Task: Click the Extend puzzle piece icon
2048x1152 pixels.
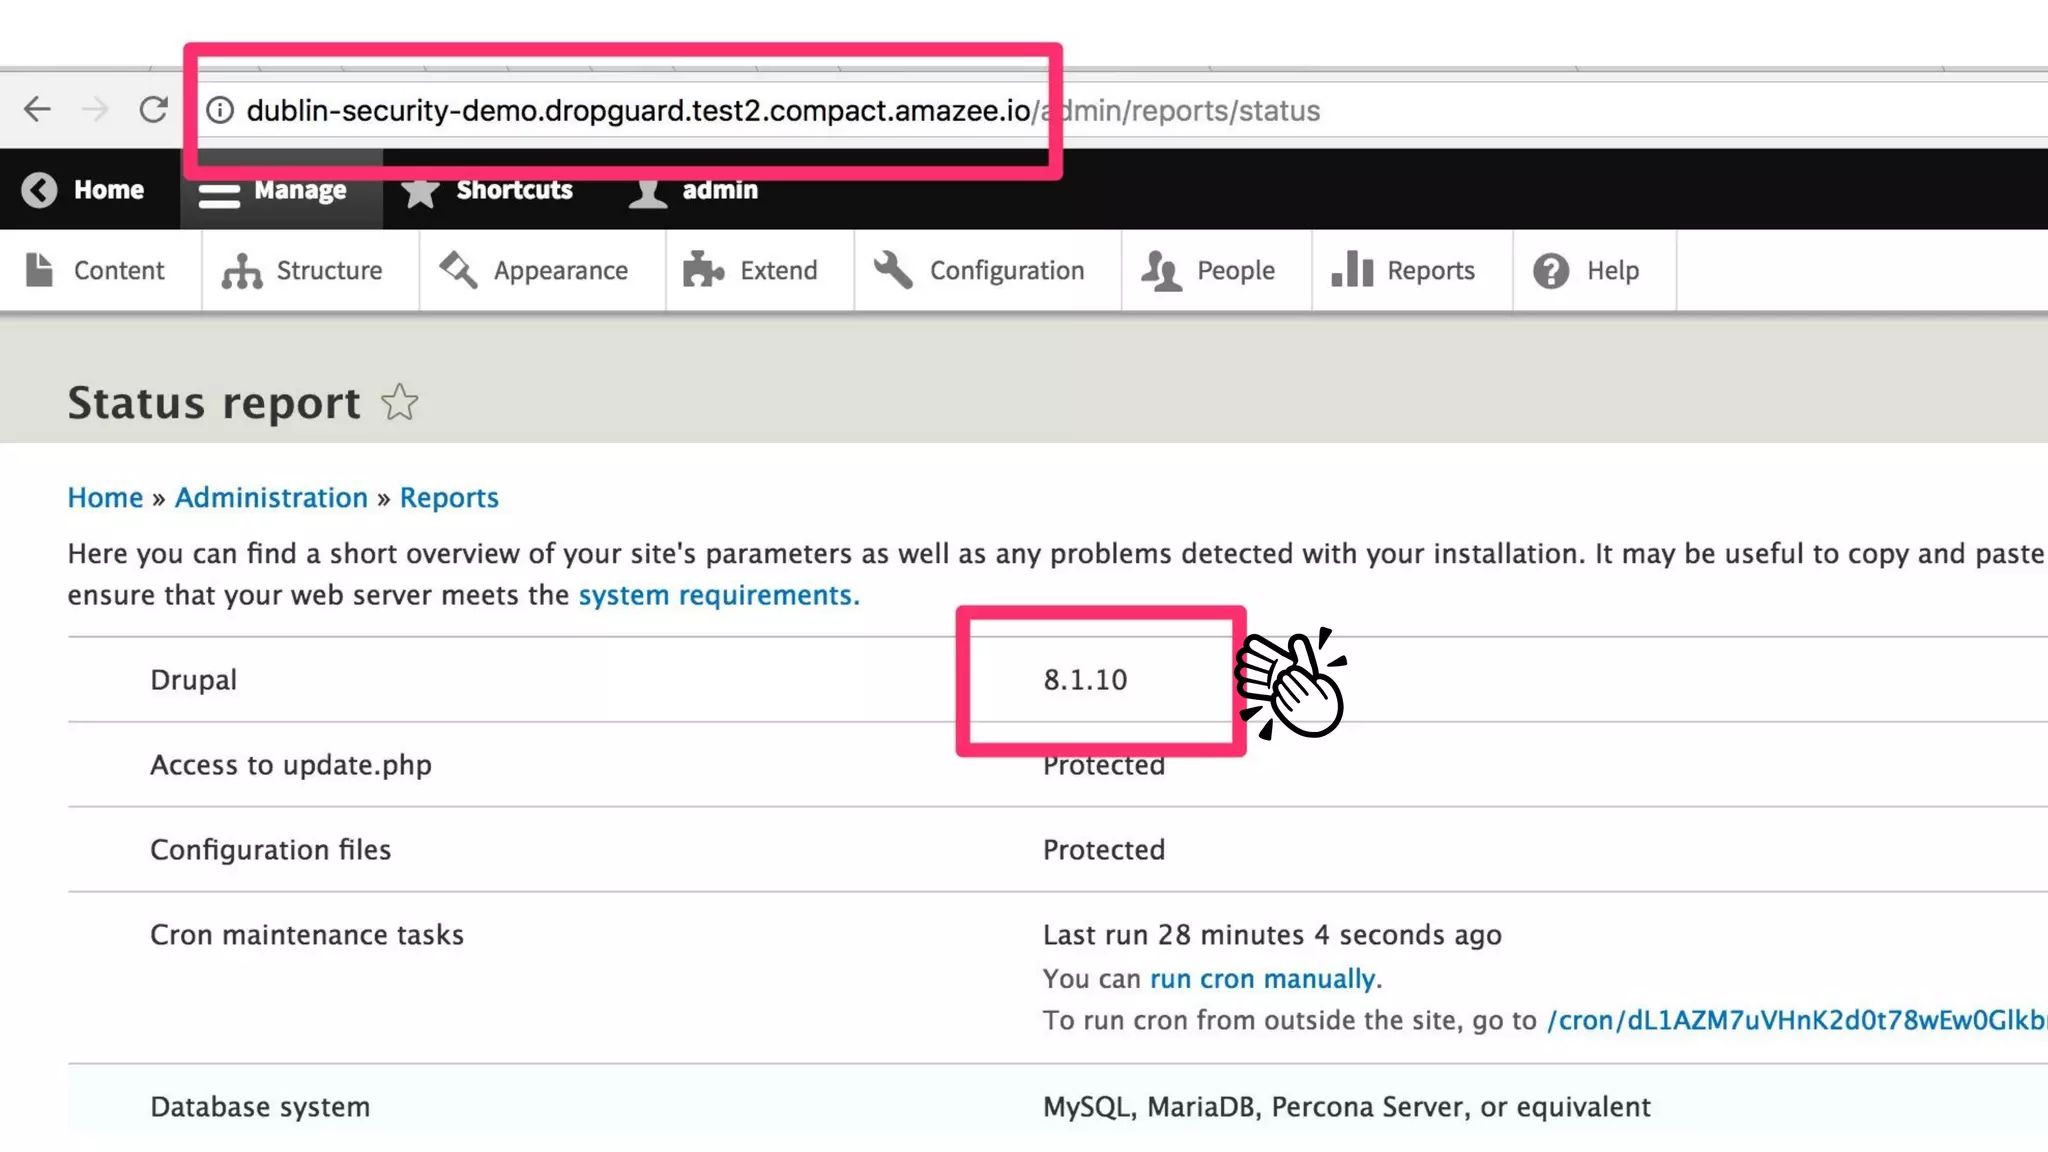Action: click(703, 270)
